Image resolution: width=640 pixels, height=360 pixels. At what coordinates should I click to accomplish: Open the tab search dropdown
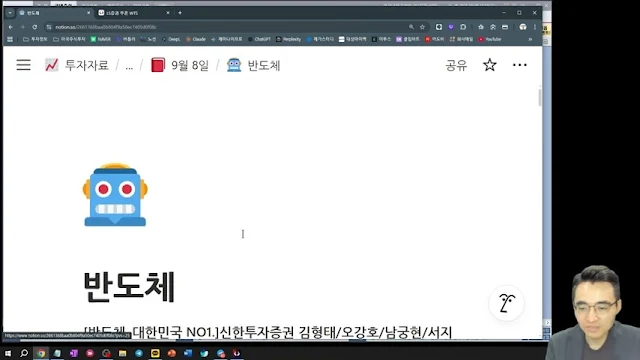coord(10,13)
